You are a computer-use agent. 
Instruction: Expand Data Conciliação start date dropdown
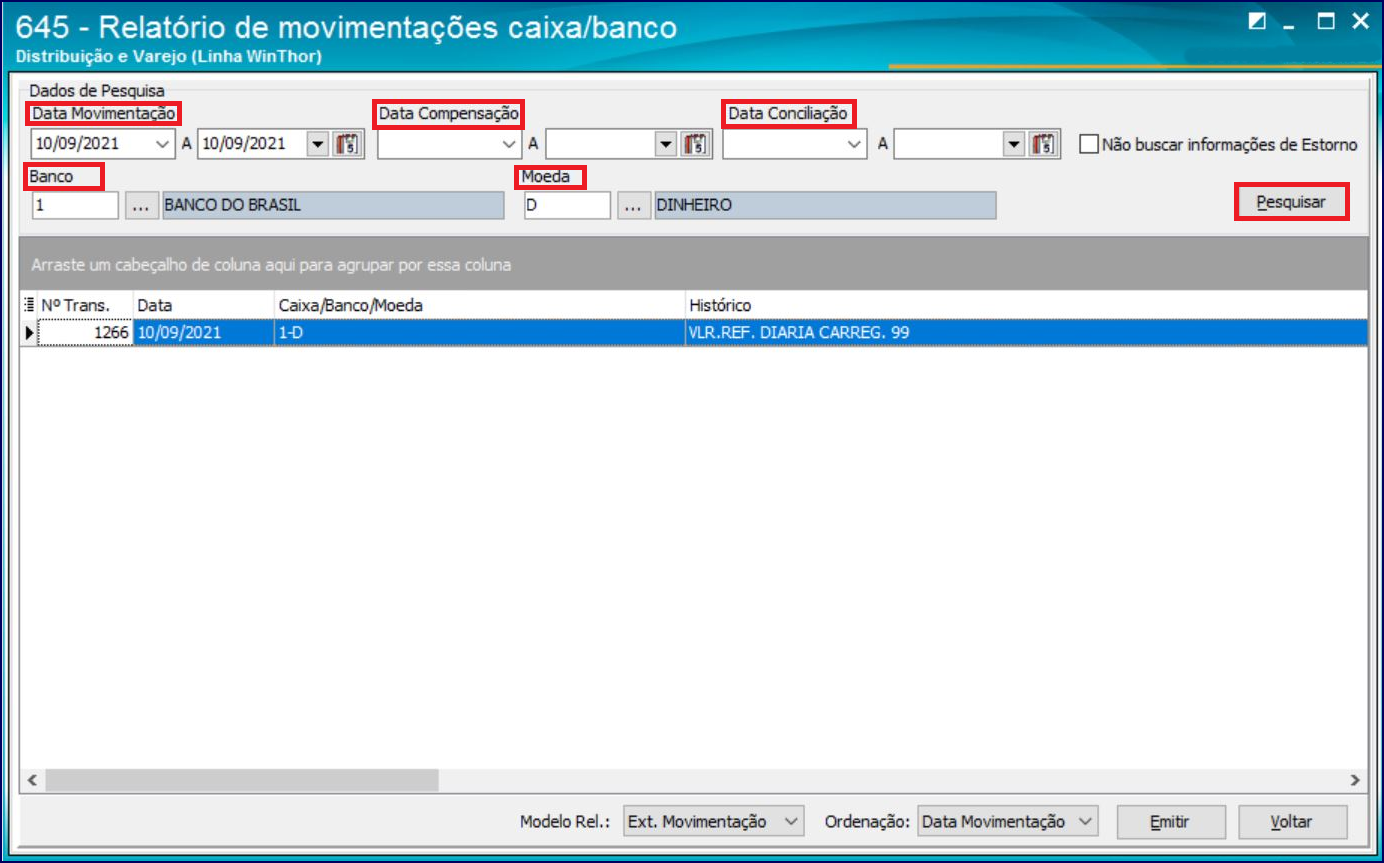[x=856, y=144]
